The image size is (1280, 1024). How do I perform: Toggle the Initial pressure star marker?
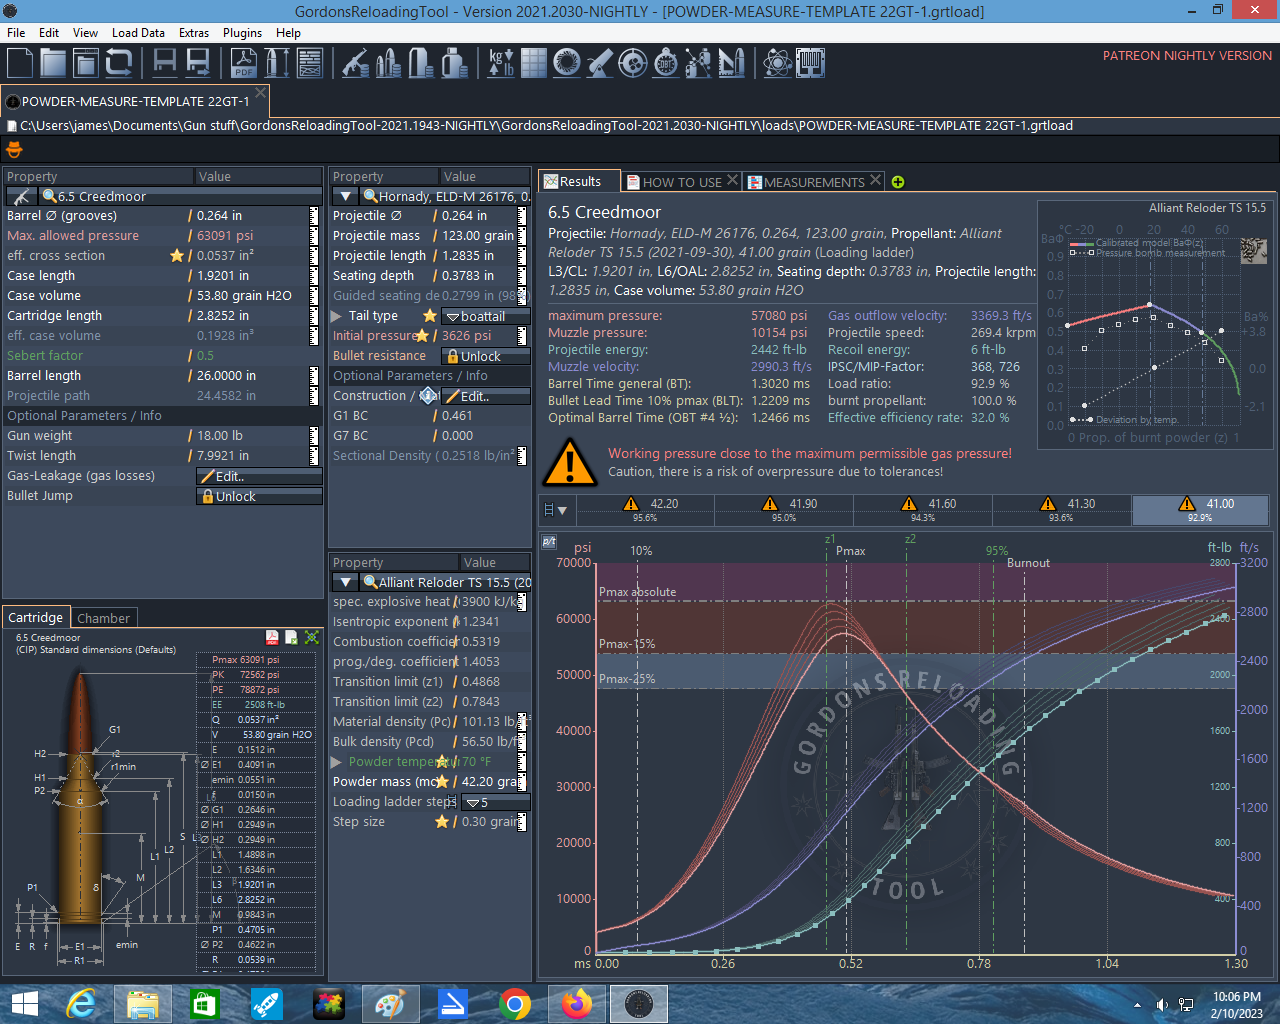pyautogui.click(x=422, y=336)
